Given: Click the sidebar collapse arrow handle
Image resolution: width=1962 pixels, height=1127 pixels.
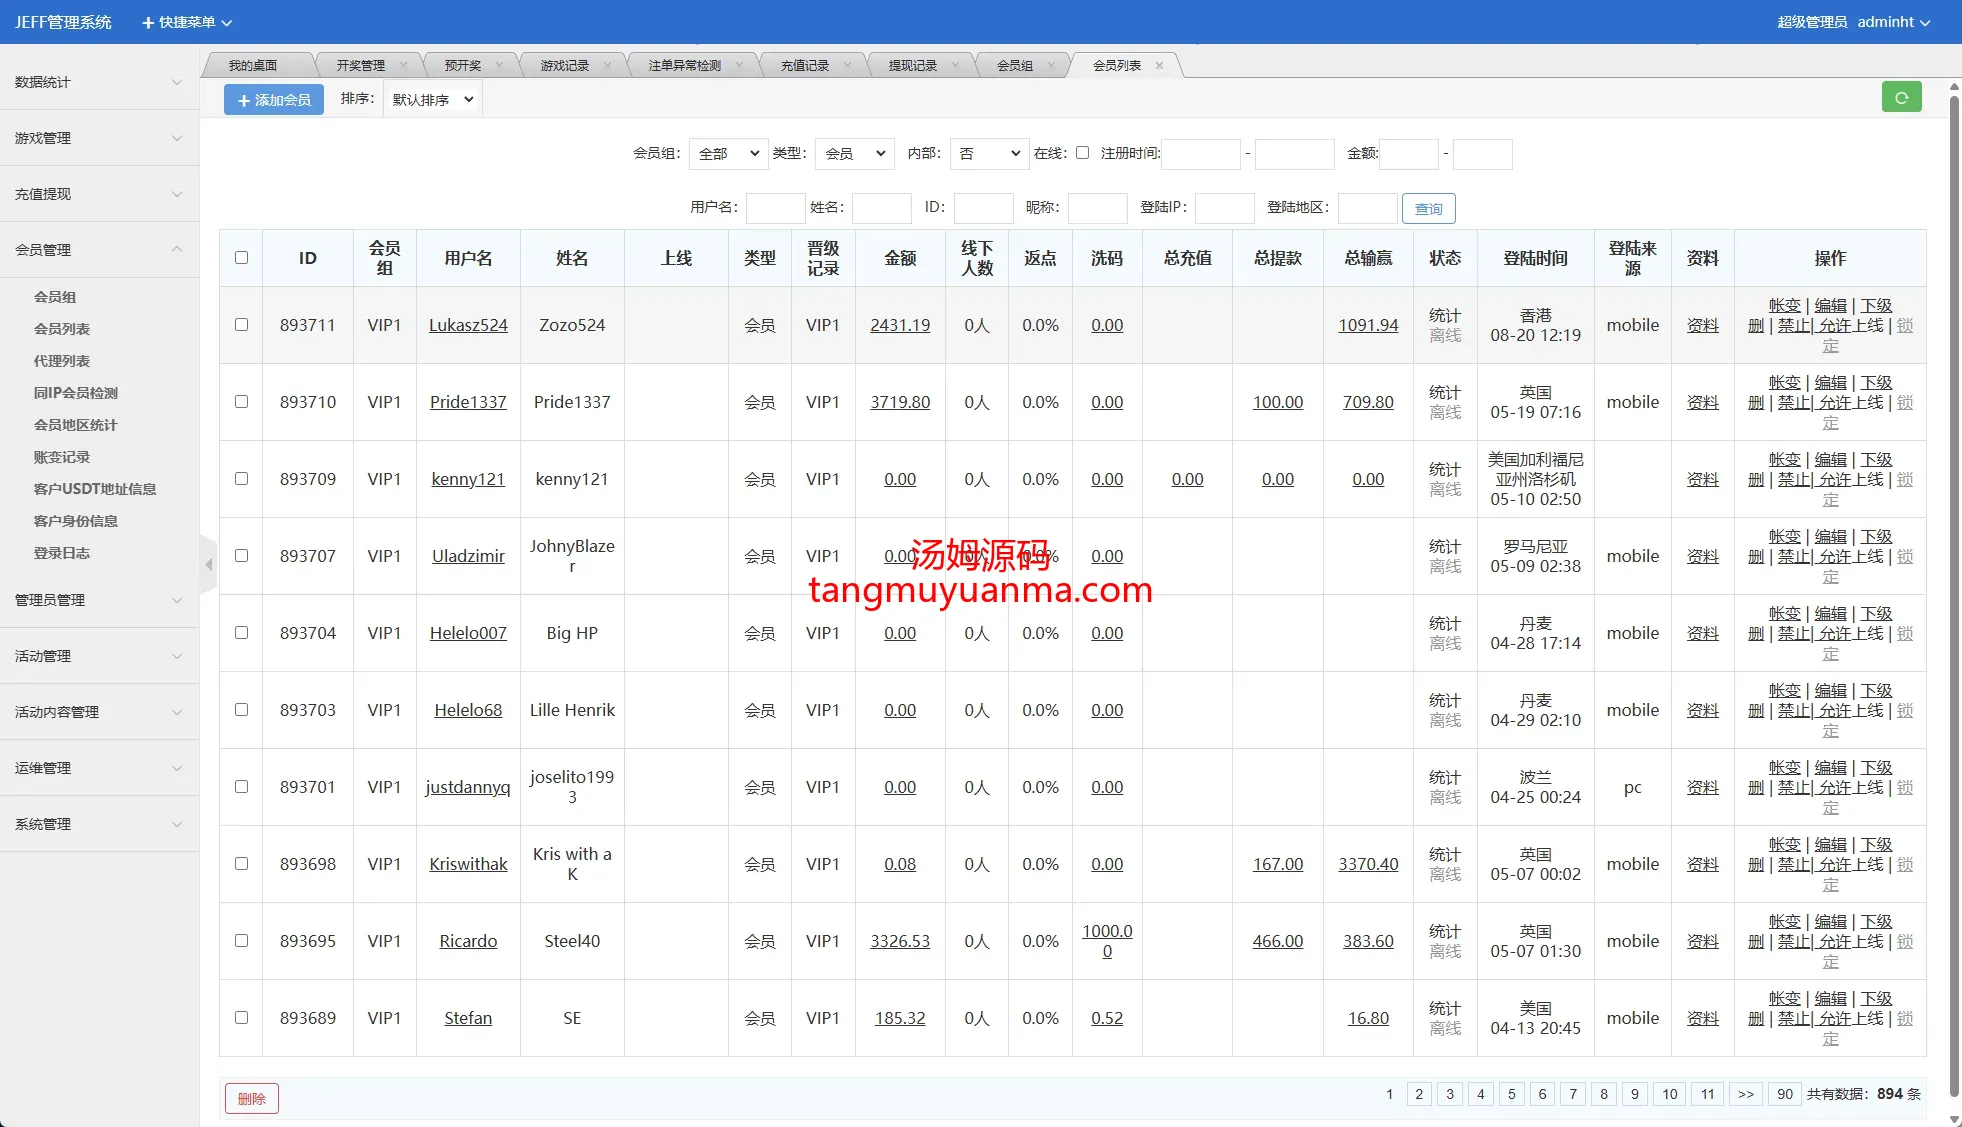Looking at the screenshot, I should pyautogui.click(x=208, y=565).
